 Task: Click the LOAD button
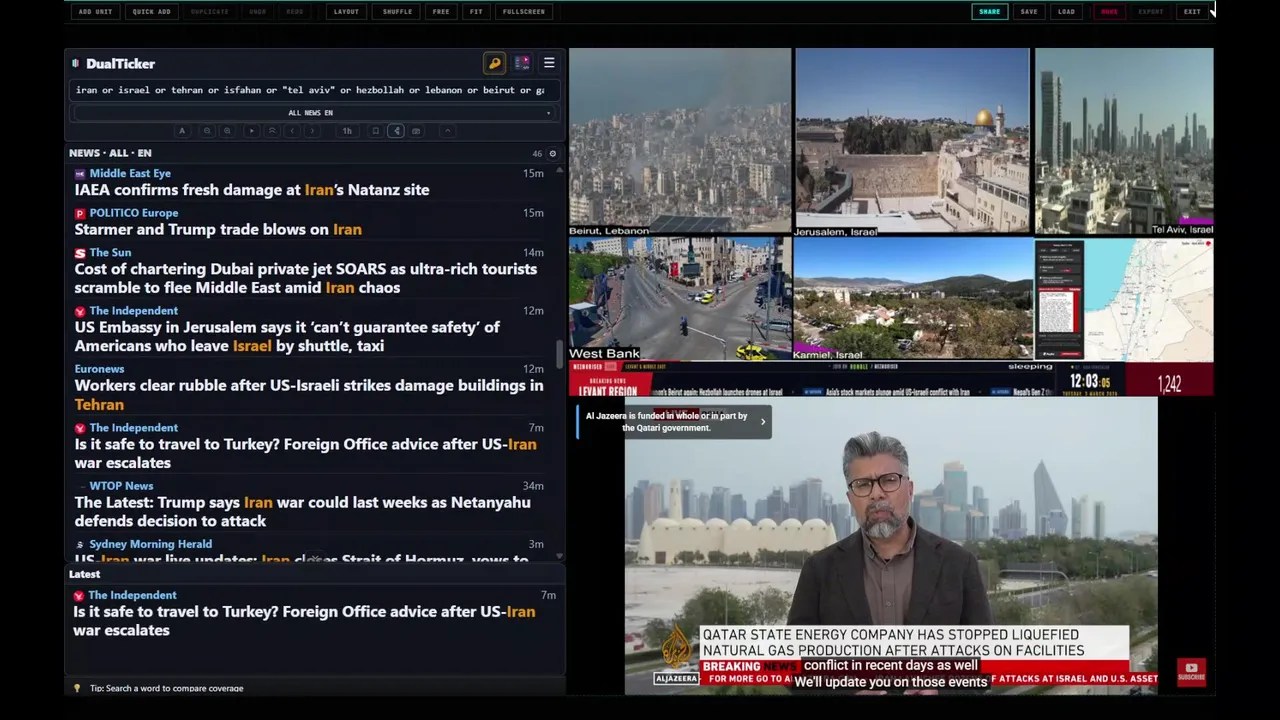[x=1067, y=12]
